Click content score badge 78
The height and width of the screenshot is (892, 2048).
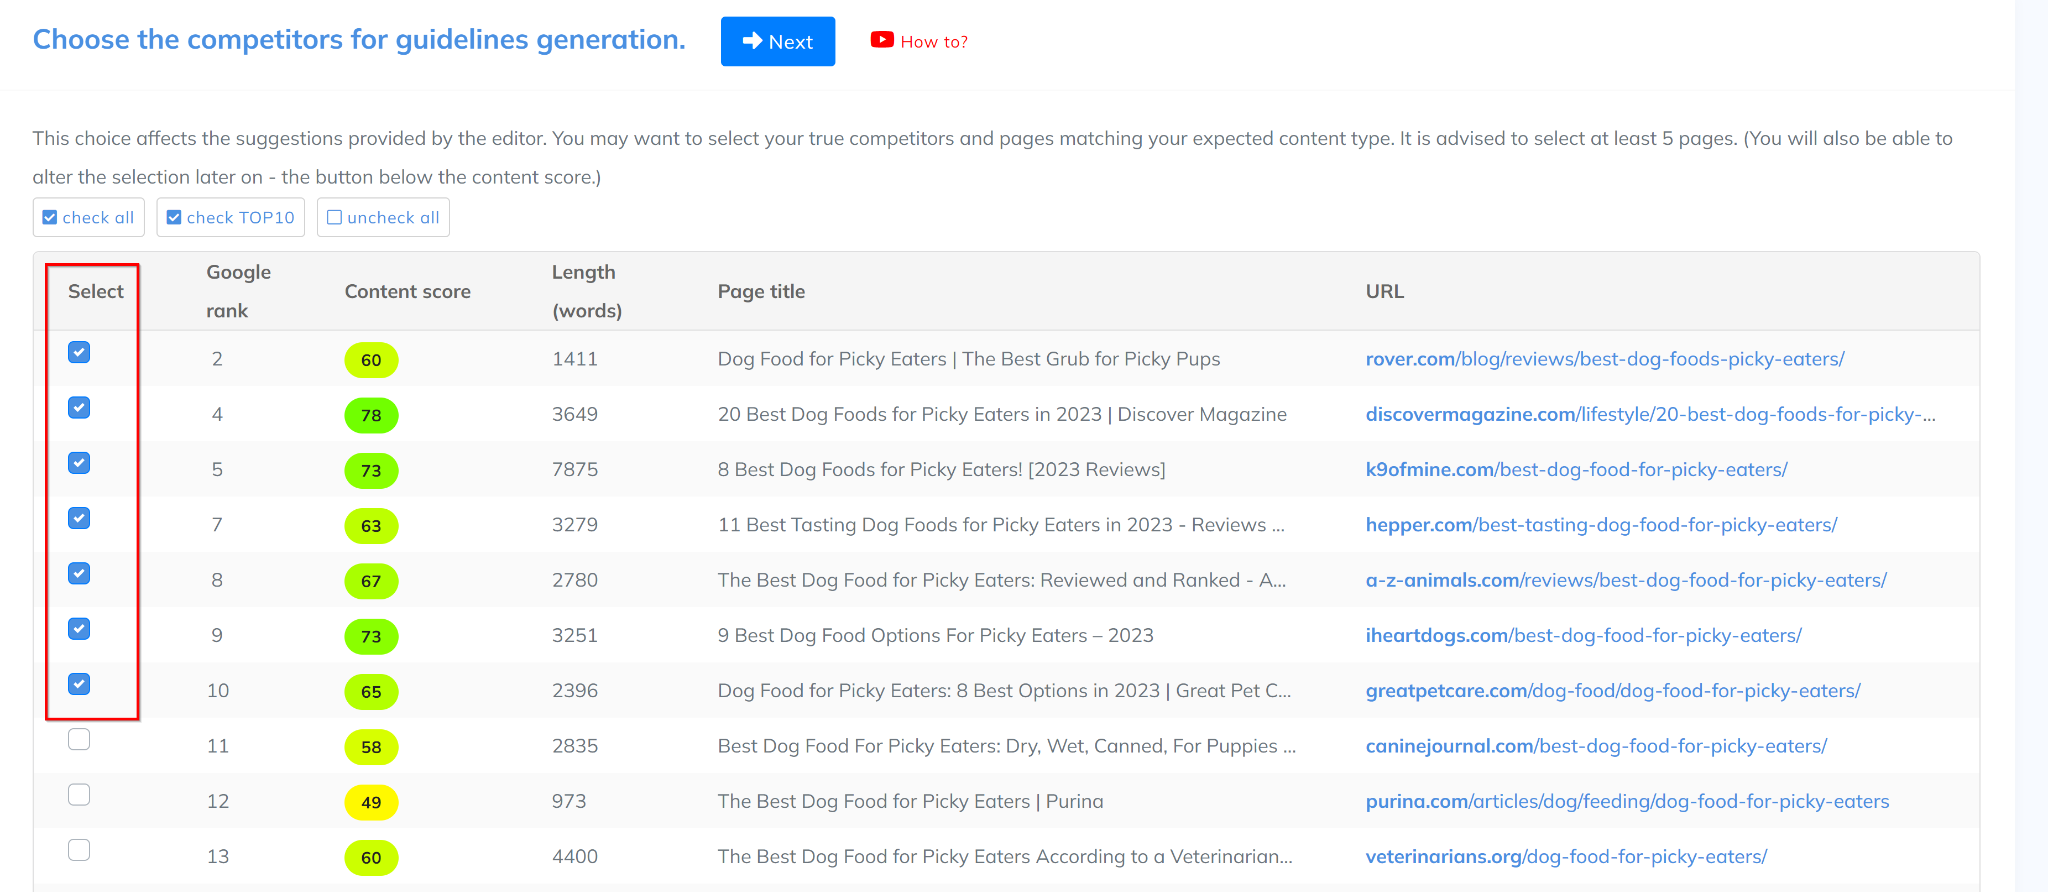point(371,415)
